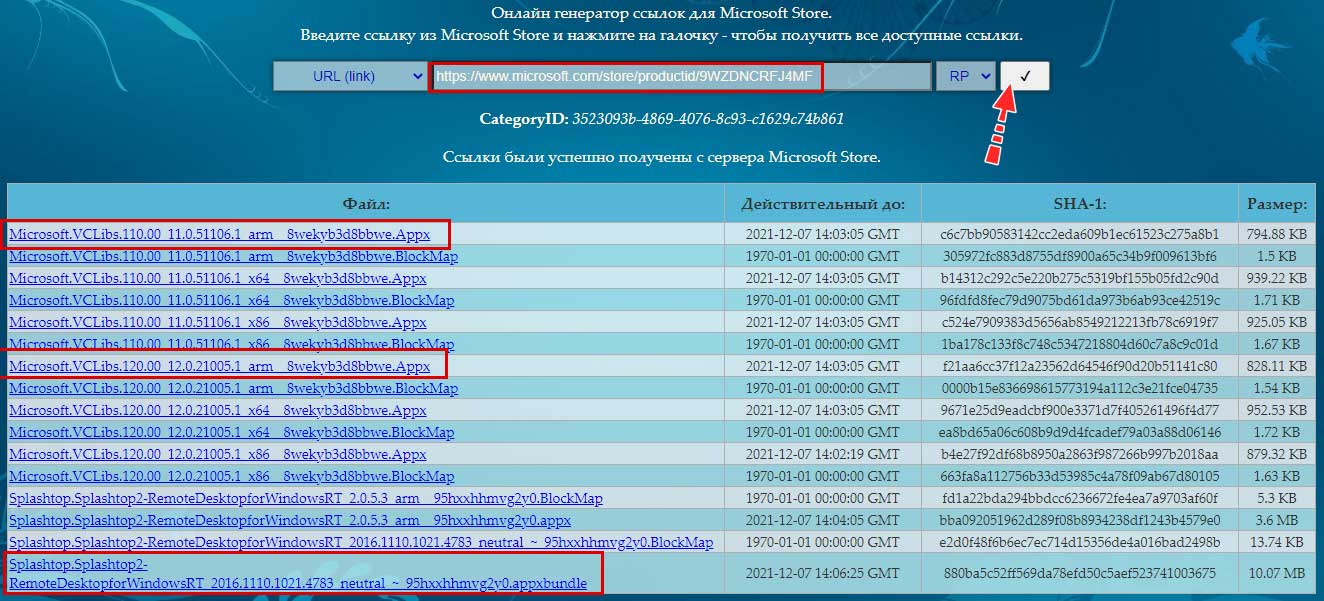Download VCLibs.120.00 12.0.21005.1 arm Appx
This screenshot has width=1324, height=601.
click(x=219, y=366)
